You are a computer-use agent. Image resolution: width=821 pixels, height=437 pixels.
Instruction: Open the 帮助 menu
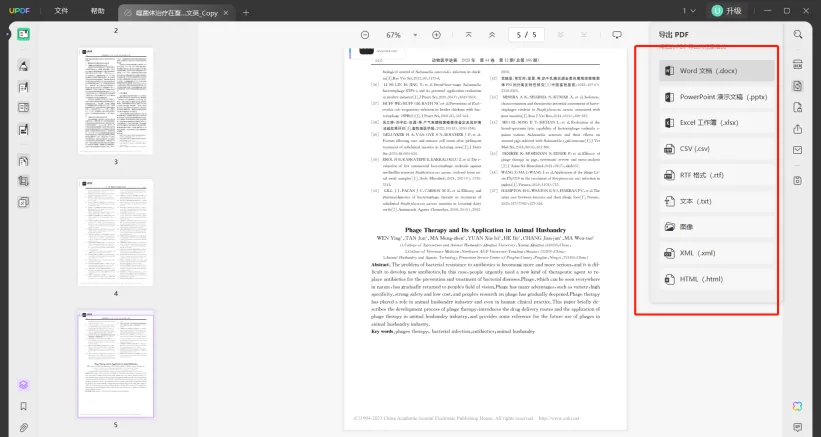point(97,11)
